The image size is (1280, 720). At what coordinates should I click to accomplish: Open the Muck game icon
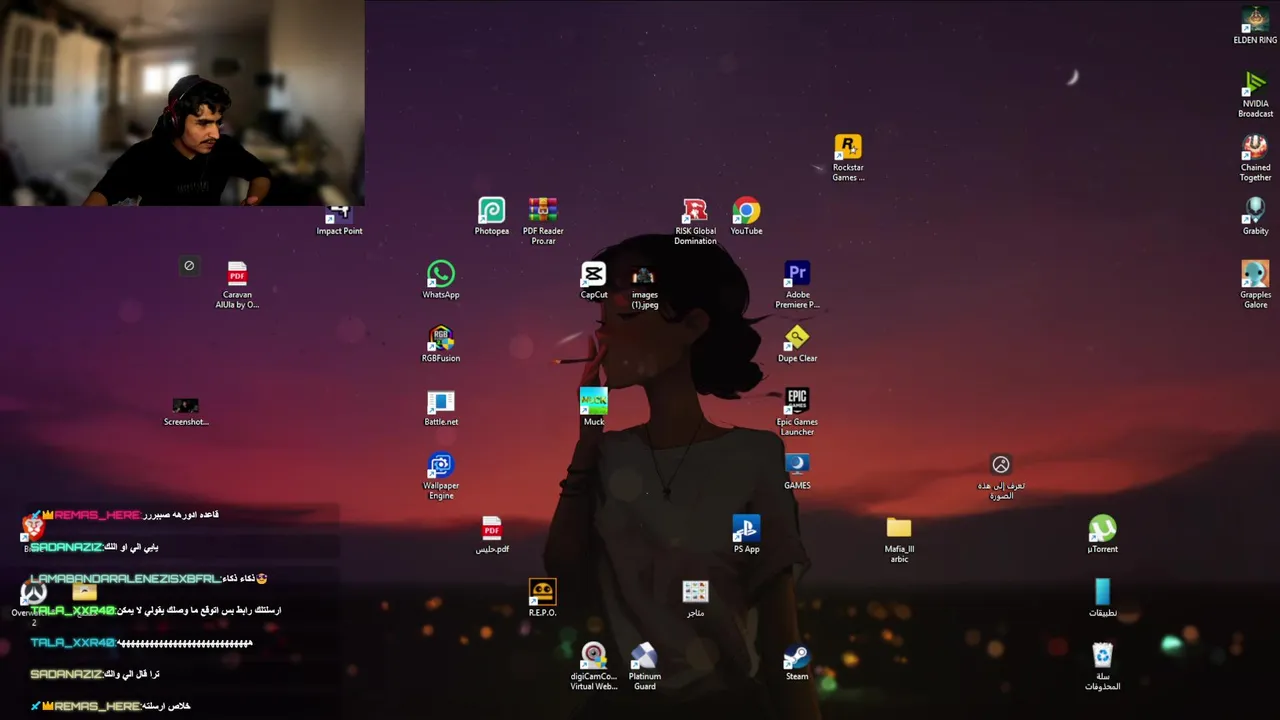tap(593, 407)
